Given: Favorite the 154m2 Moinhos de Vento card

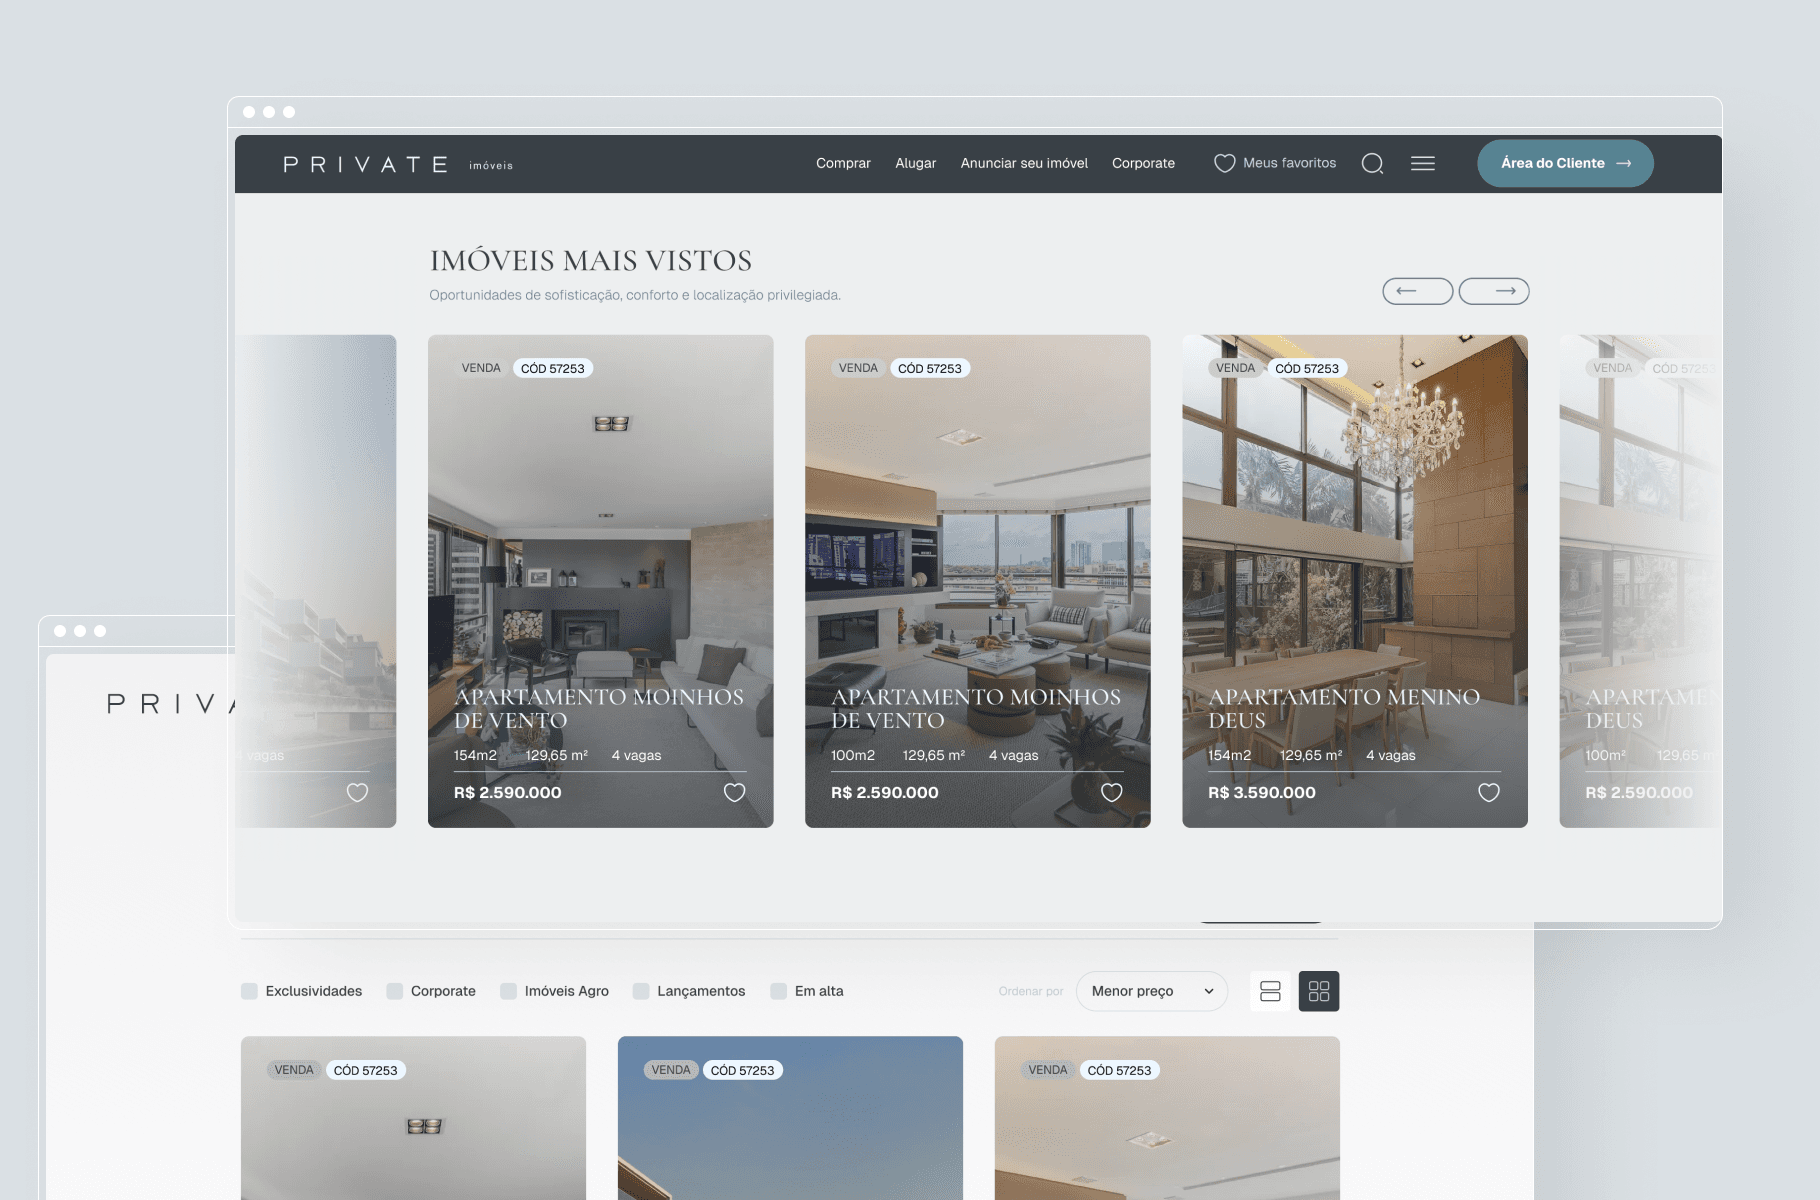Looking at the screenshot, I should 734,792.
